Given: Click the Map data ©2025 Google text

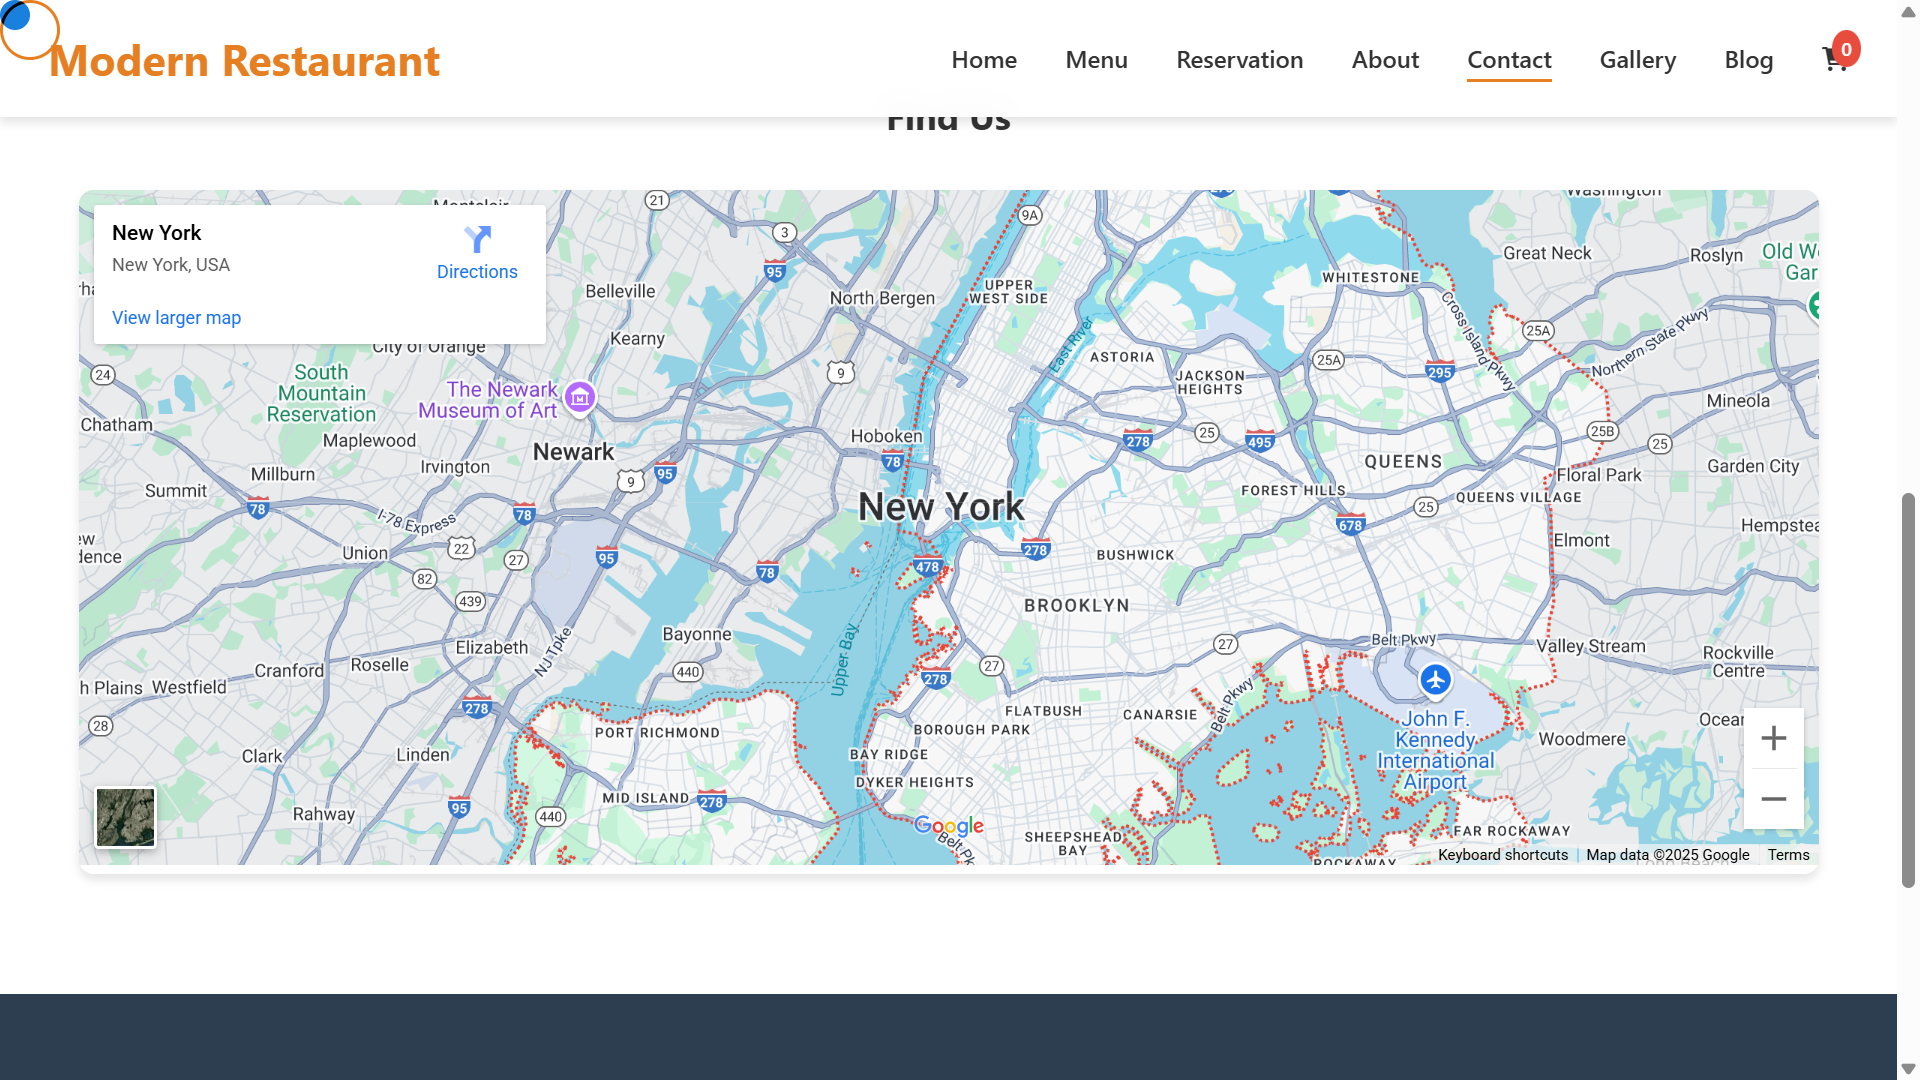Looking at the screenshot, I should pos(1668,855).
